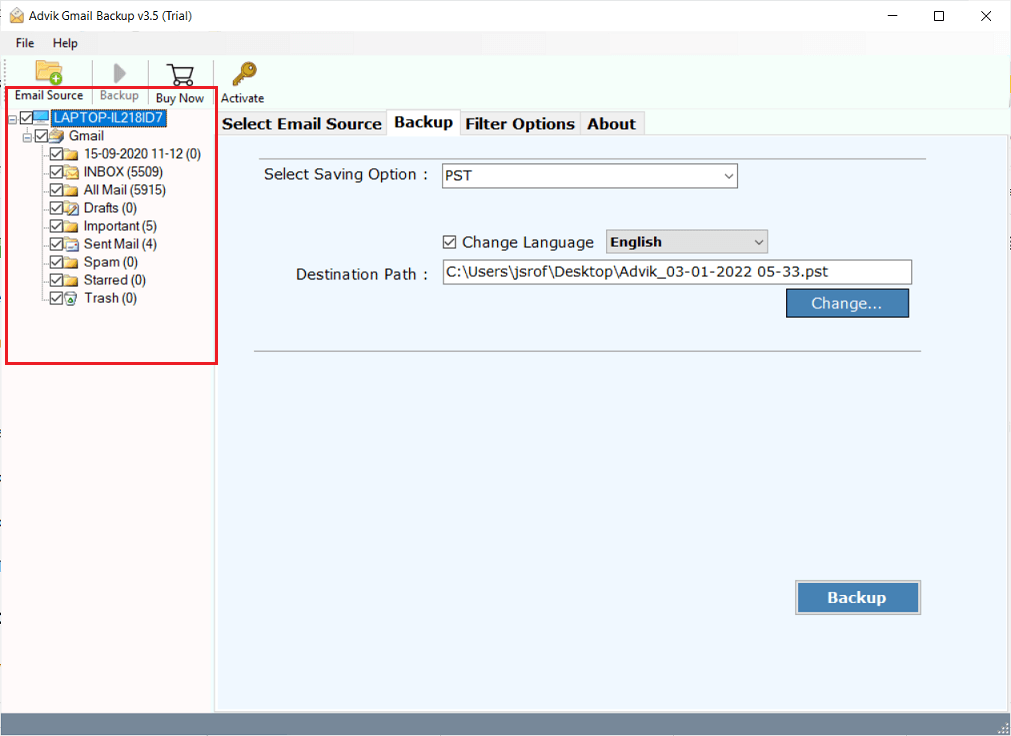The image size is (1011, 736).
Task: Select the Important (5) label
Action: 120,226
